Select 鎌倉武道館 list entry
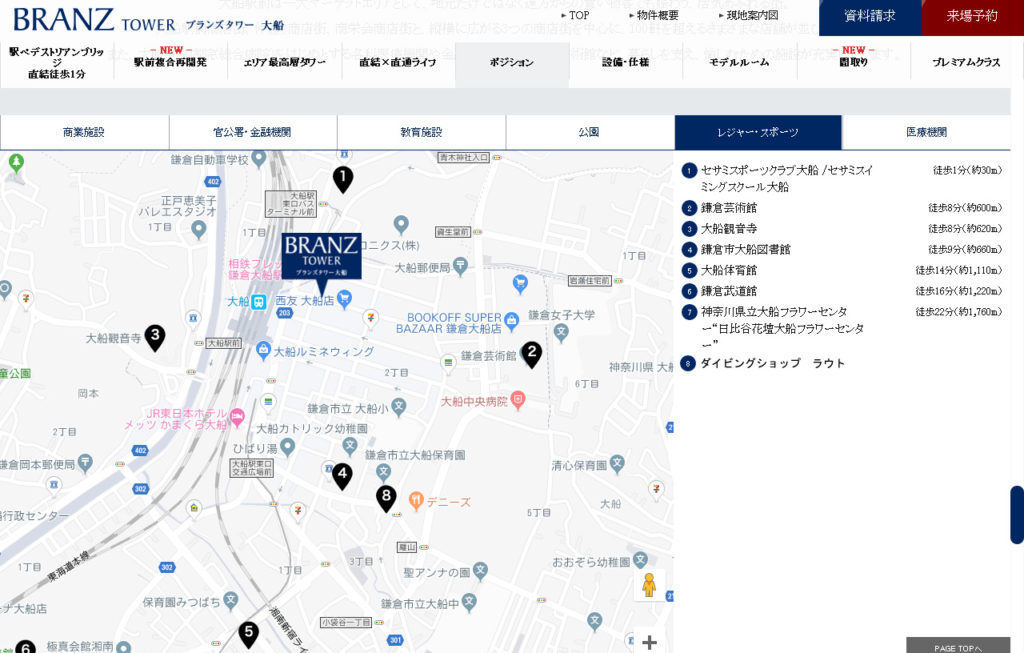This screenshot has height=653, width=1024. point(842,291)
